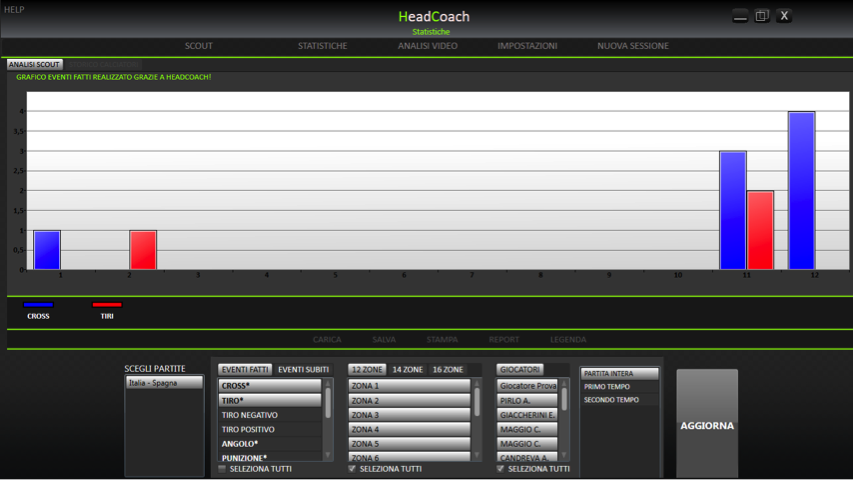This screenshot has height=480, width=854.
Task: Click the blue CROSS legend swatch
Action: (38, 305)
